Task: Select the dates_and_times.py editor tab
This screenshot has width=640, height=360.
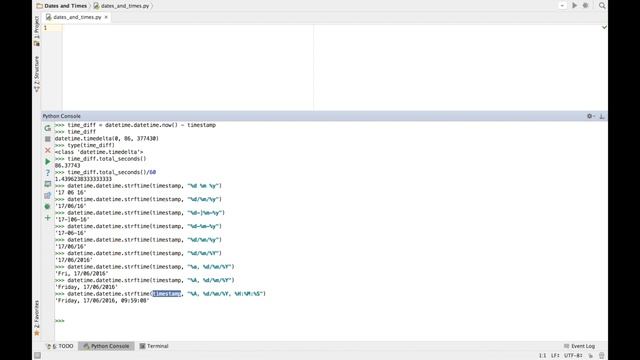Action: [x=77, y=17]
